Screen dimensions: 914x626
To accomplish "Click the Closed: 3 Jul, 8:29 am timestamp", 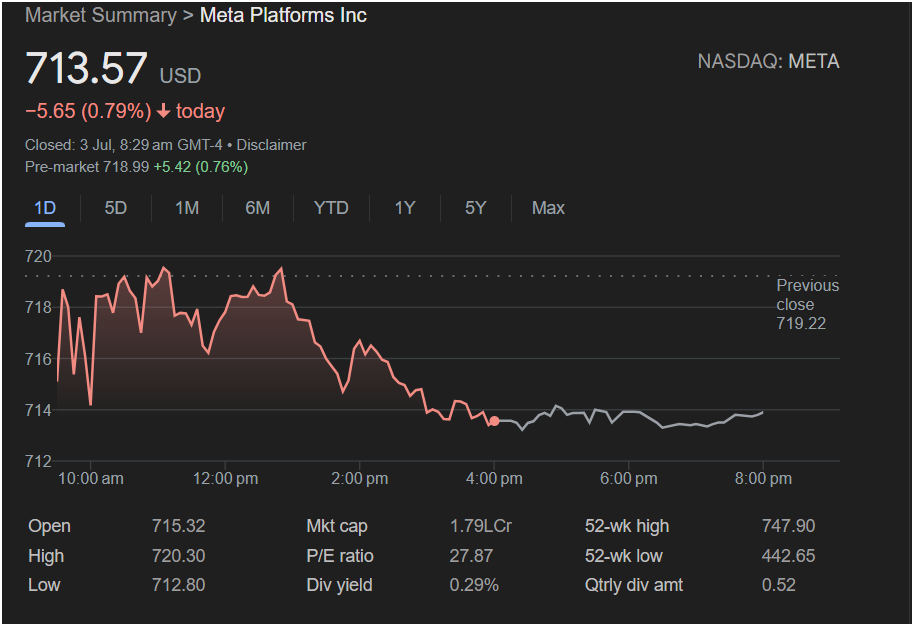I will coord(124,145).
